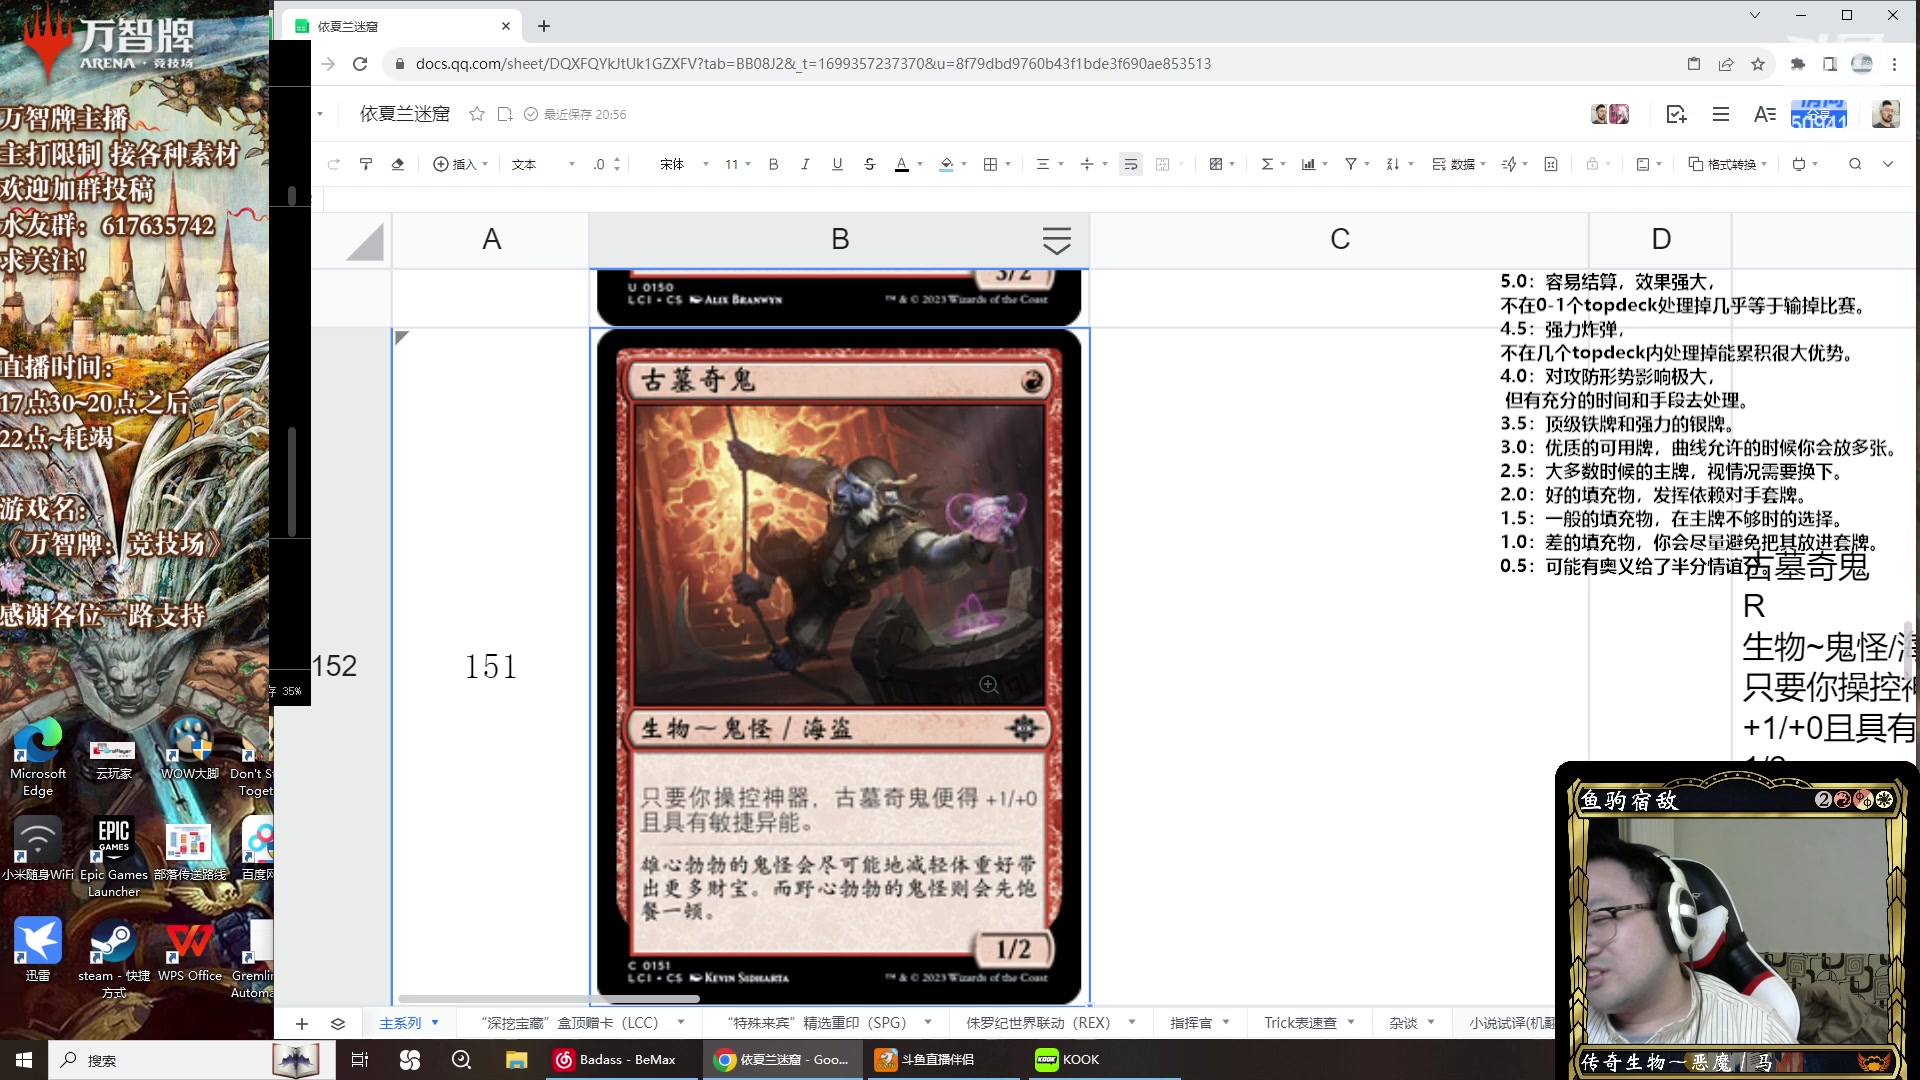Star the 依夏兰迷窟 document
Image resolution: width=1920 pixels, height=1080 pixels.
coord(477,114)
